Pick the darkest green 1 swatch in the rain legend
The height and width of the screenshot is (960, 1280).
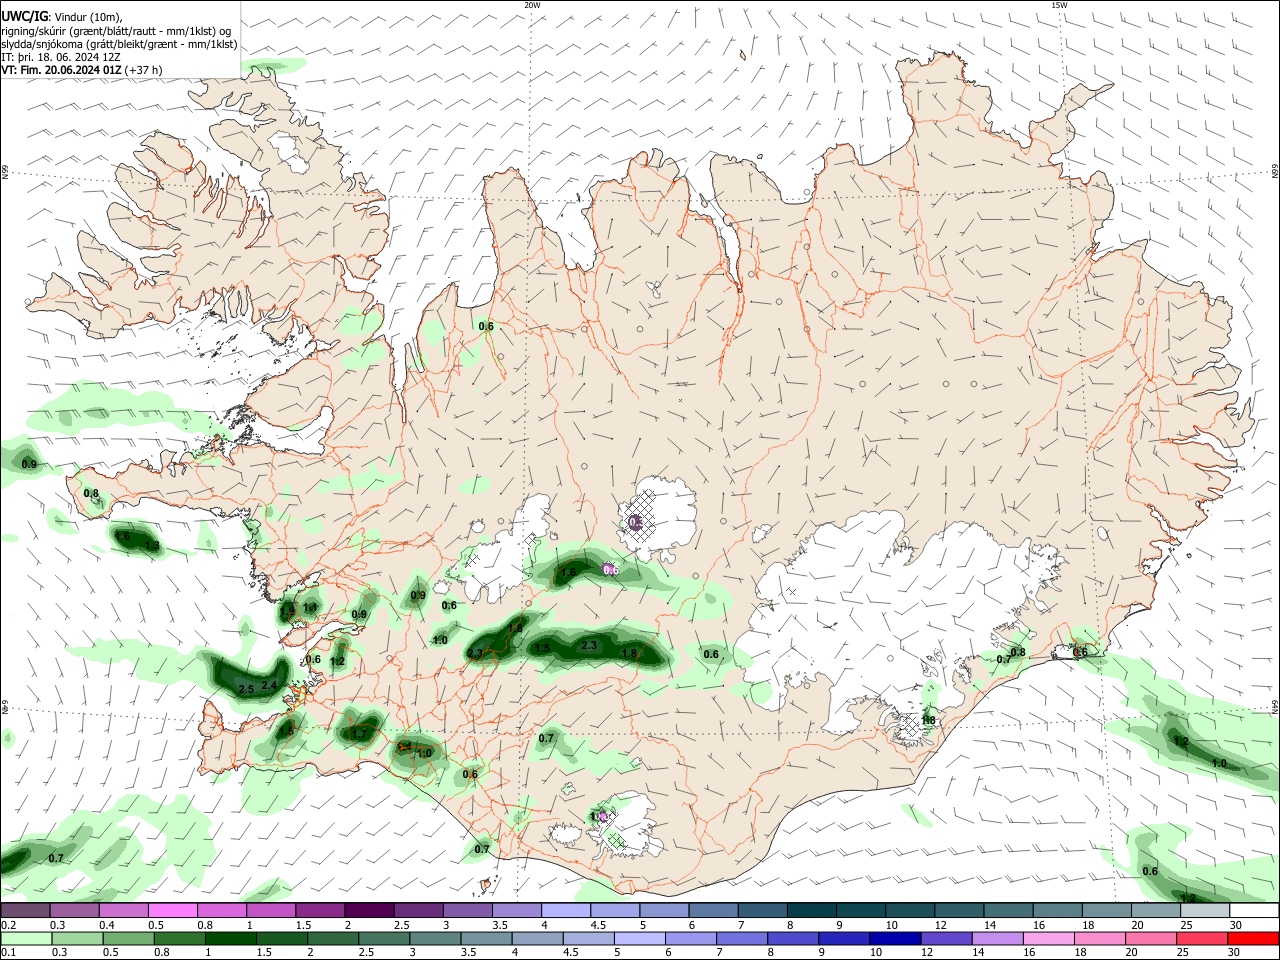point(231,939)
